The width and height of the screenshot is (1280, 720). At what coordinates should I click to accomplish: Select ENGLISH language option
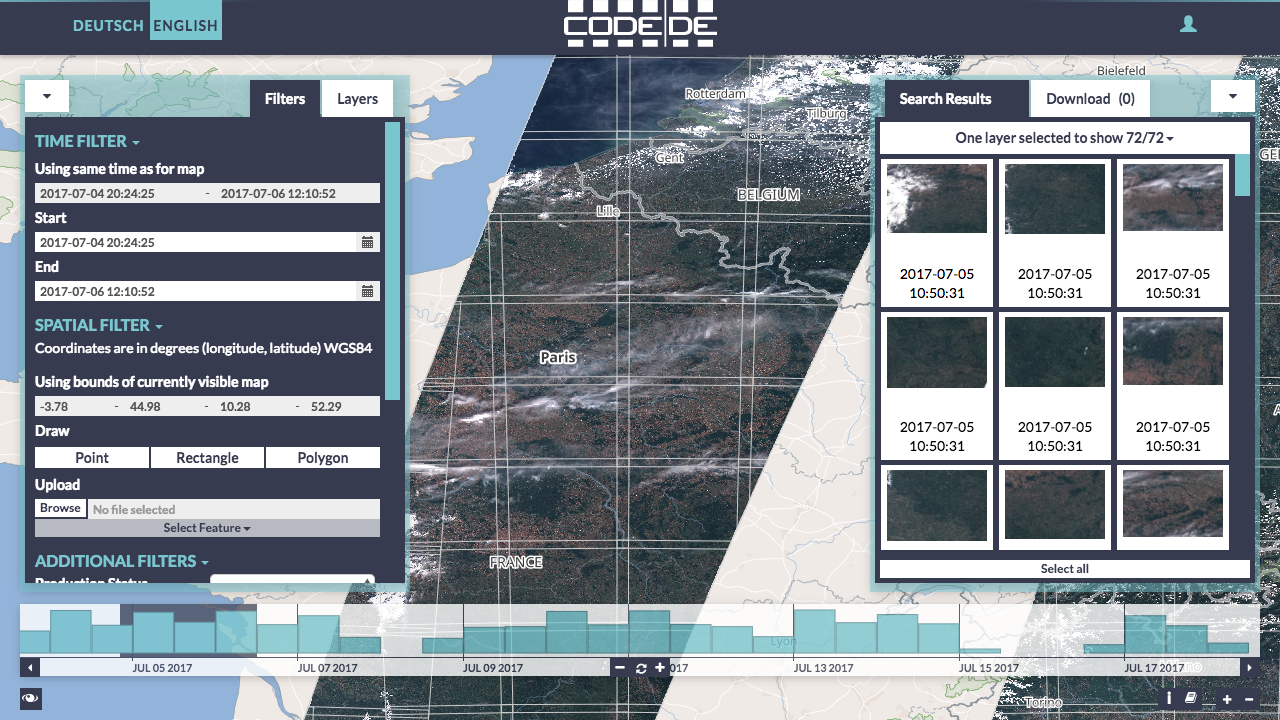pyautogui.click(x=185, y=26)
